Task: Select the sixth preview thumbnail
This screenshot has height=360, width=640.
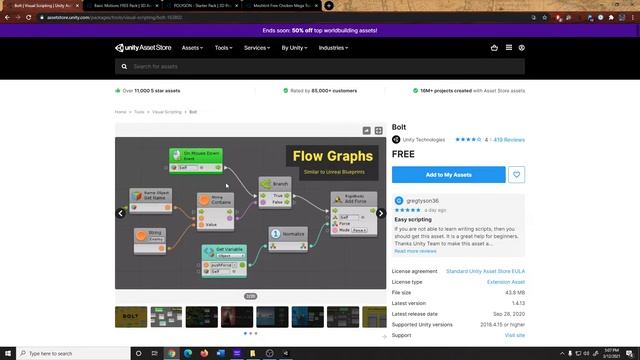Action: [308, 317]
